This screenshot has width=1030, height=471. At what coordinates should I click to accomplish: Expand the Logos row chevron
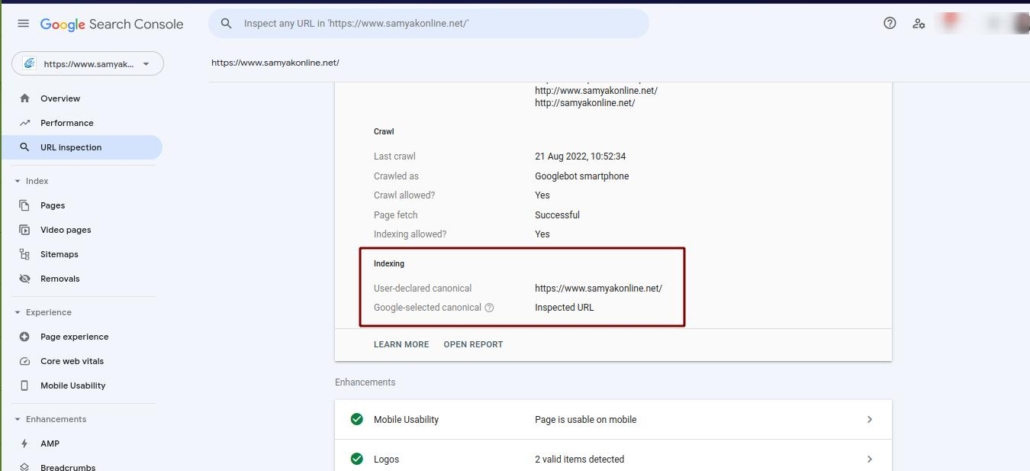pos(870,459)
